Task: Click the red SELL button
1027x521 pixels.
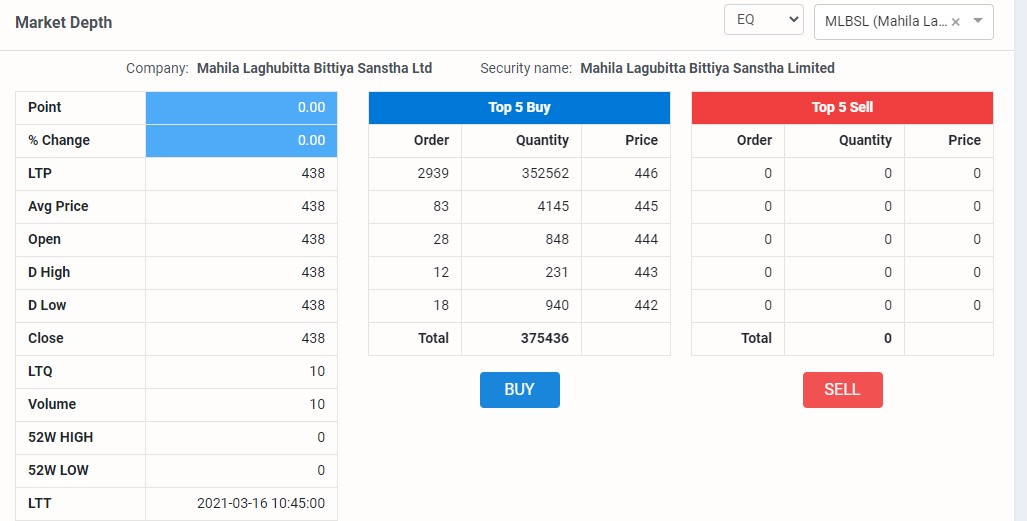Action: 842,389
